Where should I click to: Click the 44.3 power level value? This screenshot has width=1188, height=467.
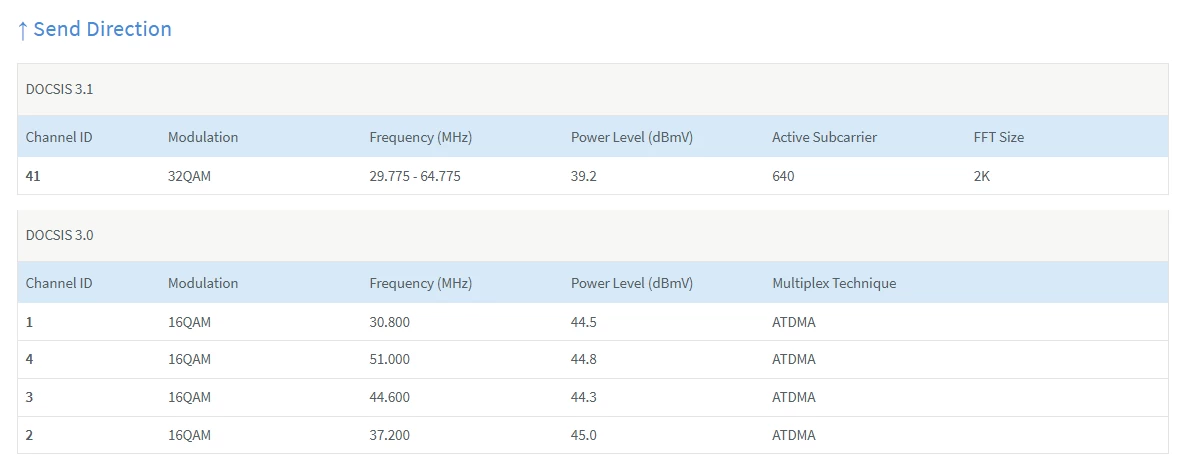(584, 397)
